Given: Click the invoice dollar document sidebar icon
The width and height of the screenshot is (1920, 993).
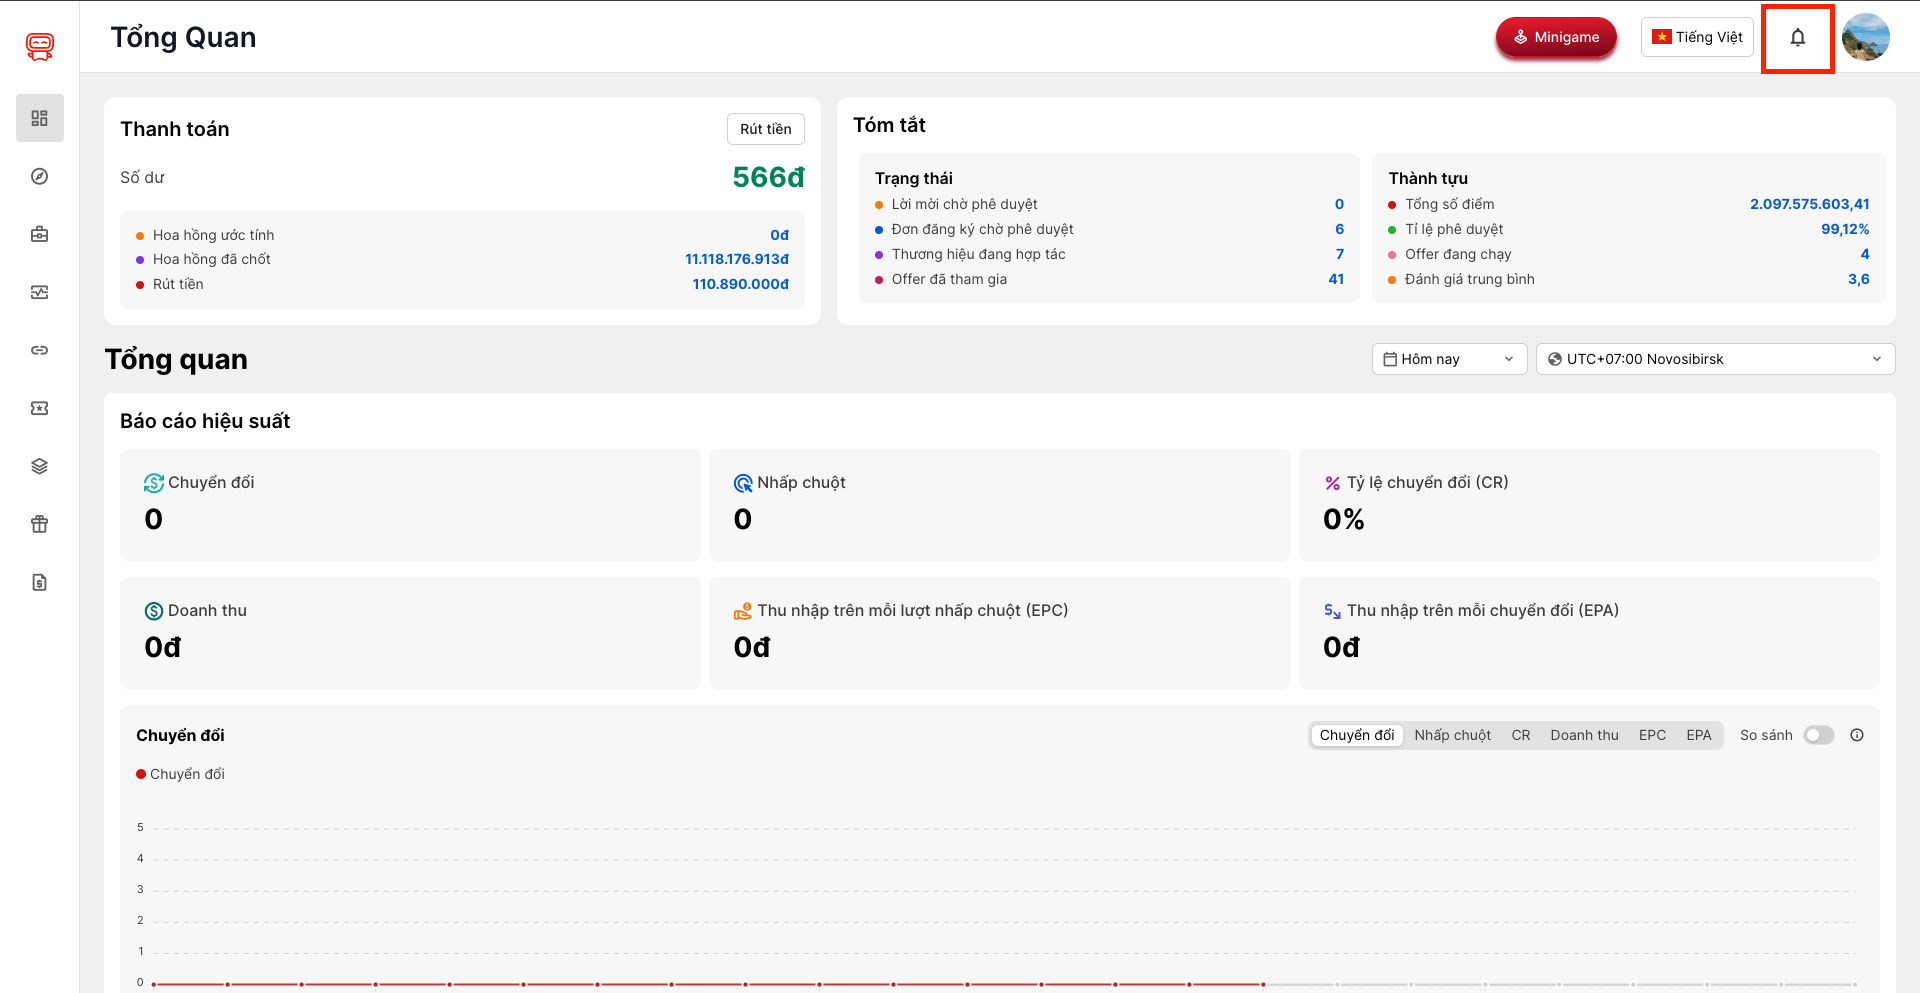Looking at the screenshot, I should click(x=40, y=582).
